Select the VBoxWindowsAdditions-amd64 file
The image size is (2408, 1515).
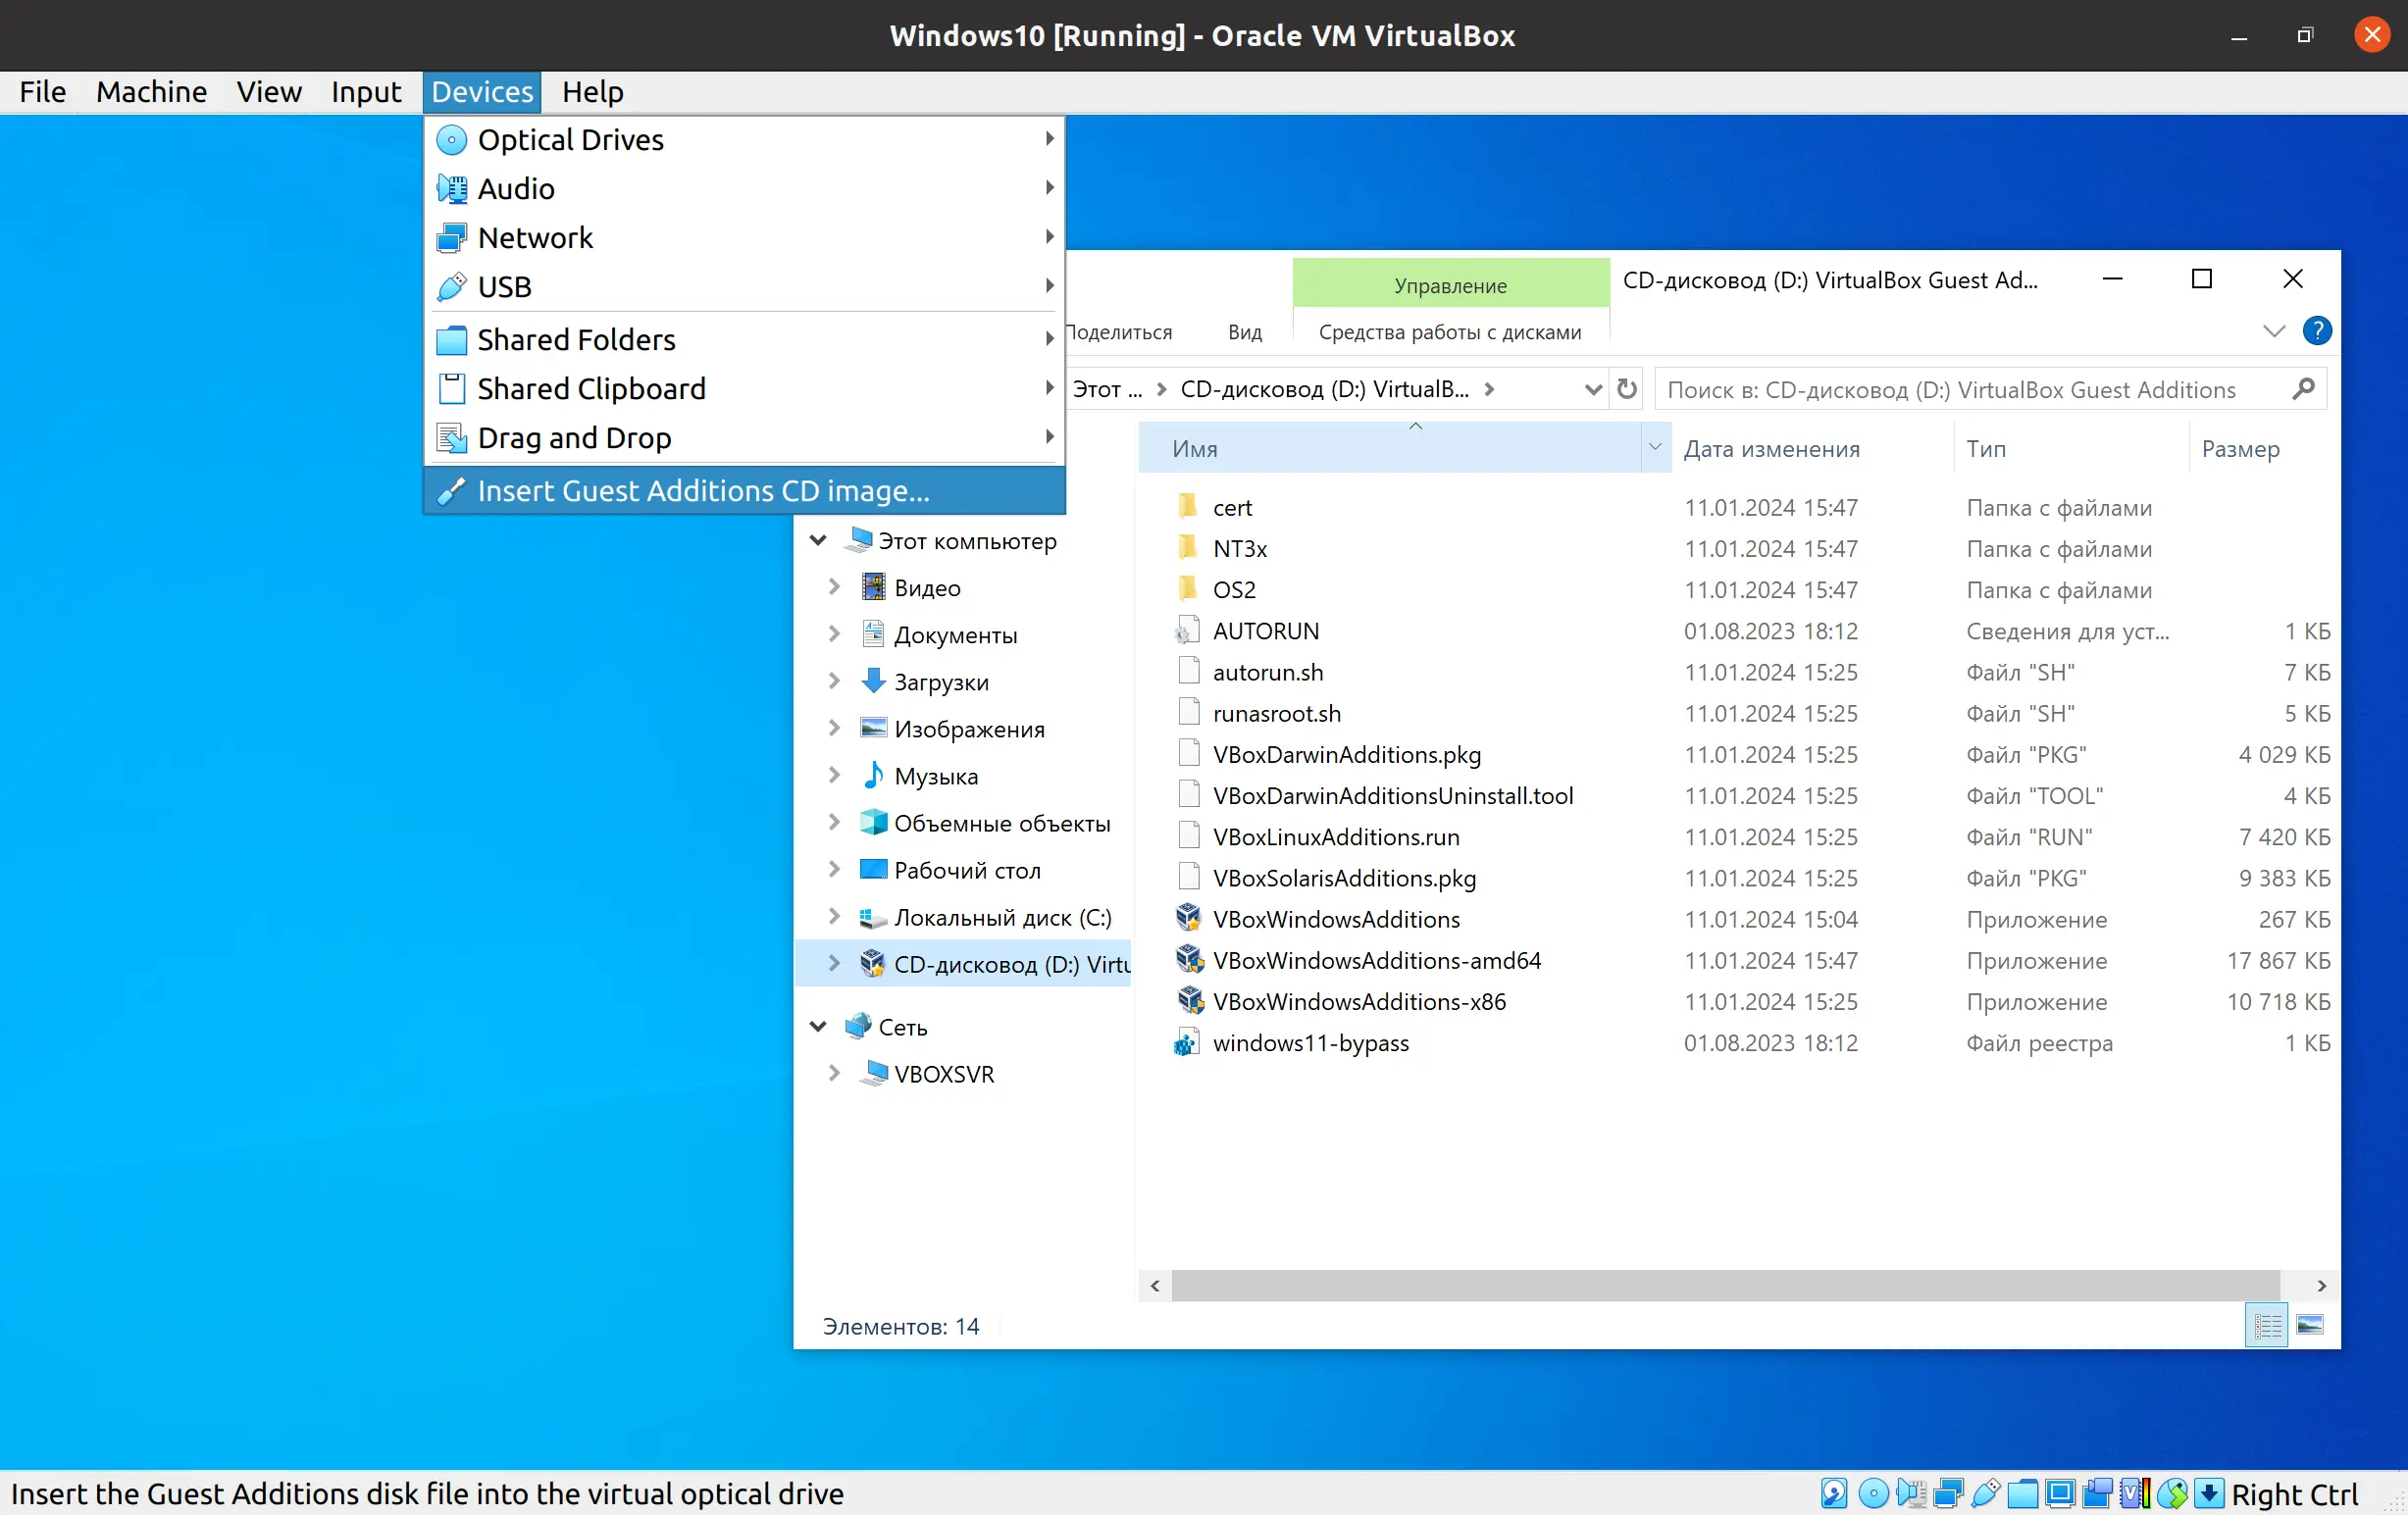[1376, 960]
